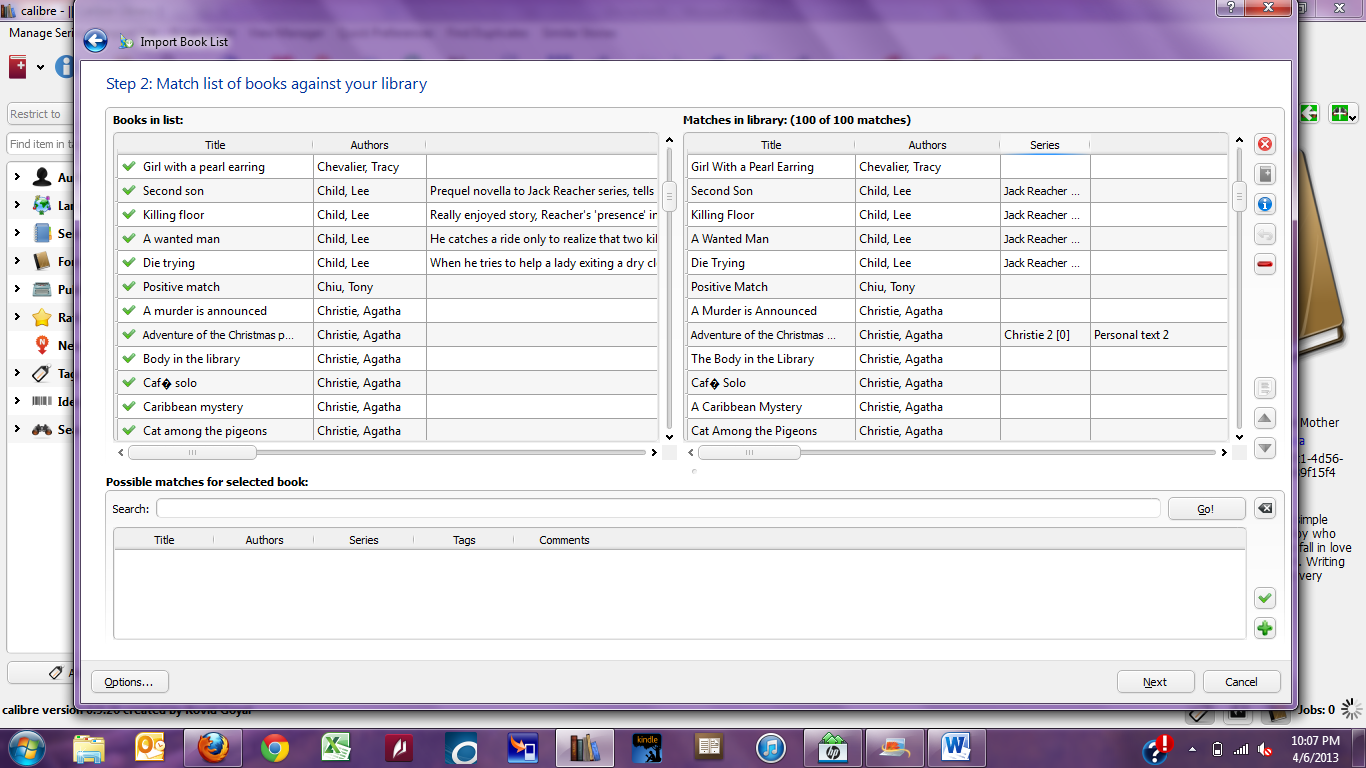Expand the Rating category arrow

(17, 317)
